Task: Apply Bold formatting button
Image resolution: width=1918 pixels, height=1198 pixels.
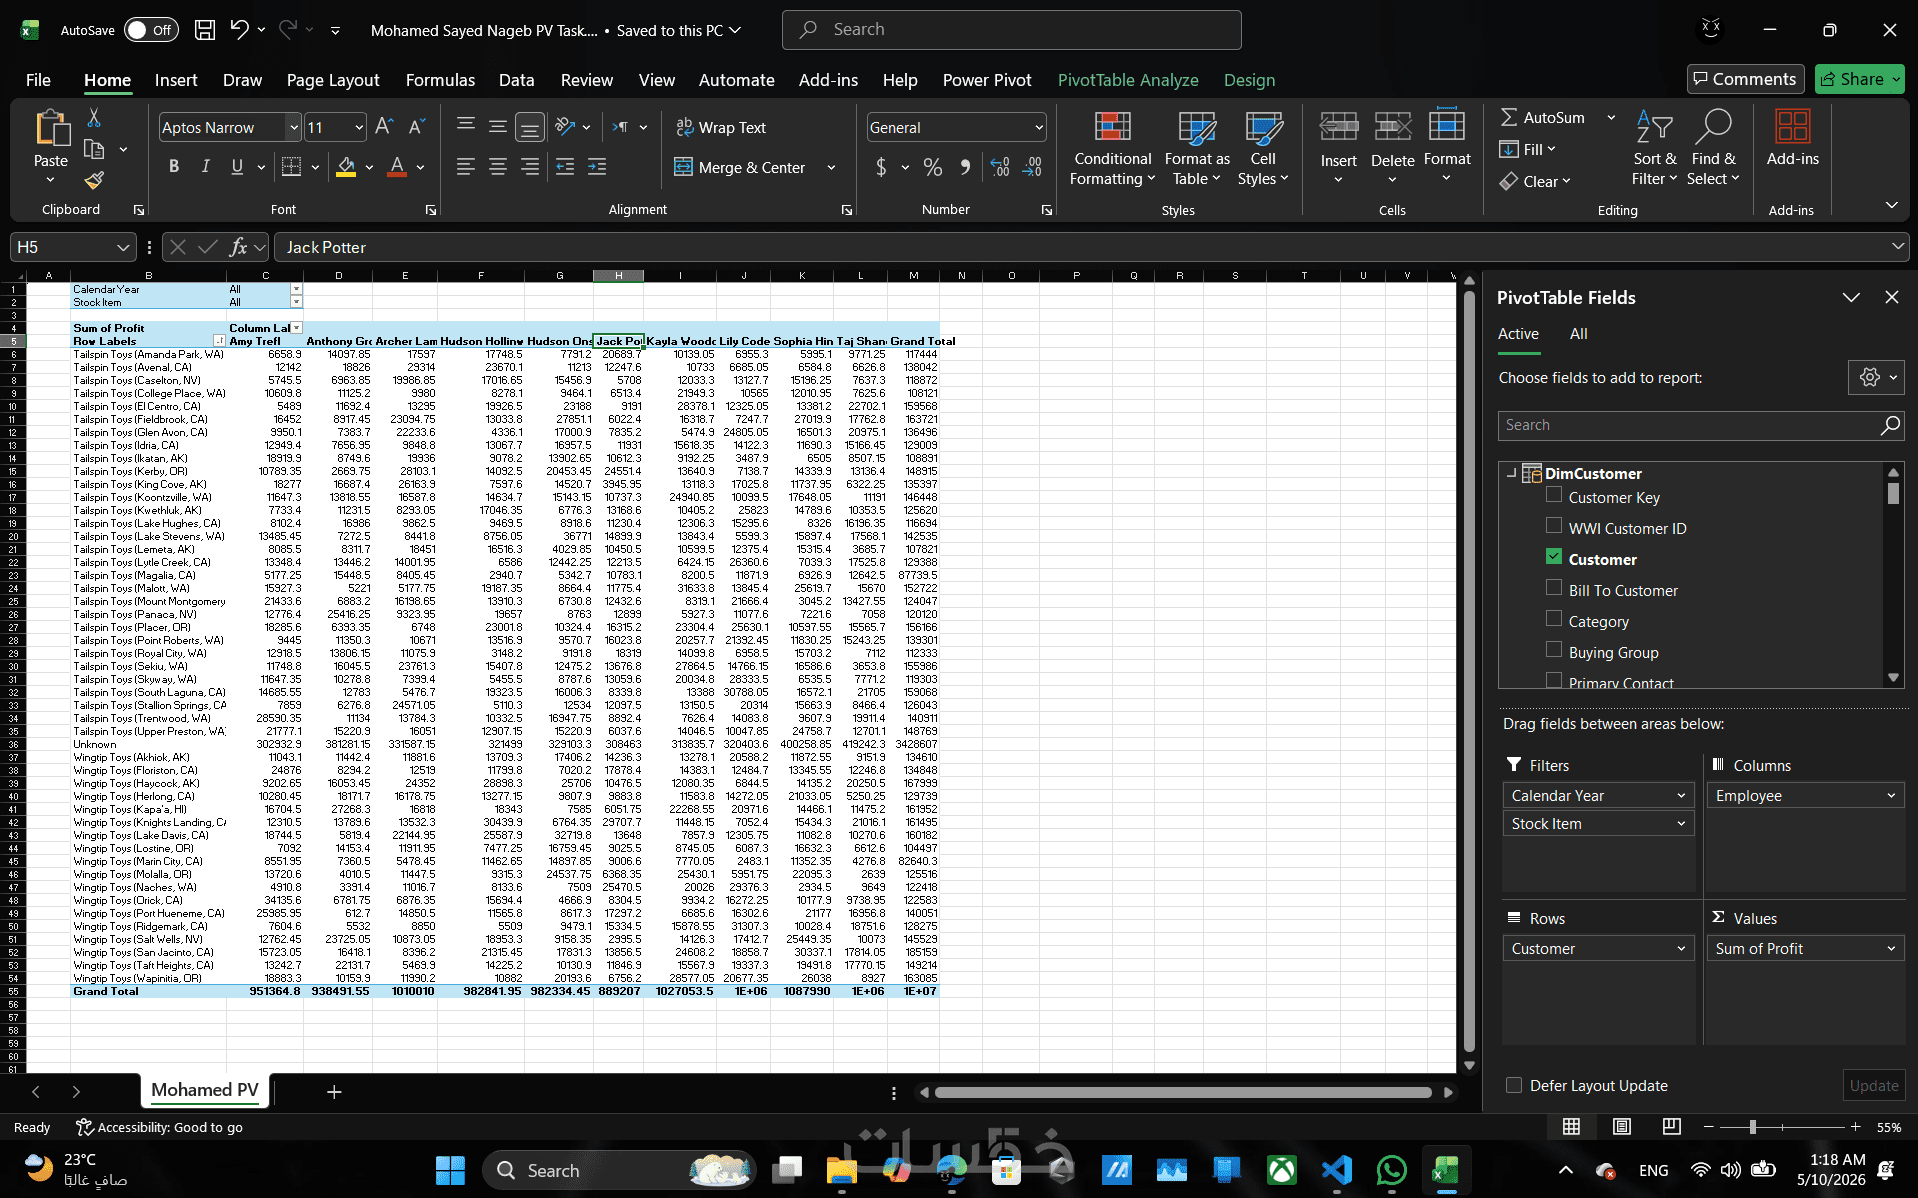Action: [x=174, y=167]
